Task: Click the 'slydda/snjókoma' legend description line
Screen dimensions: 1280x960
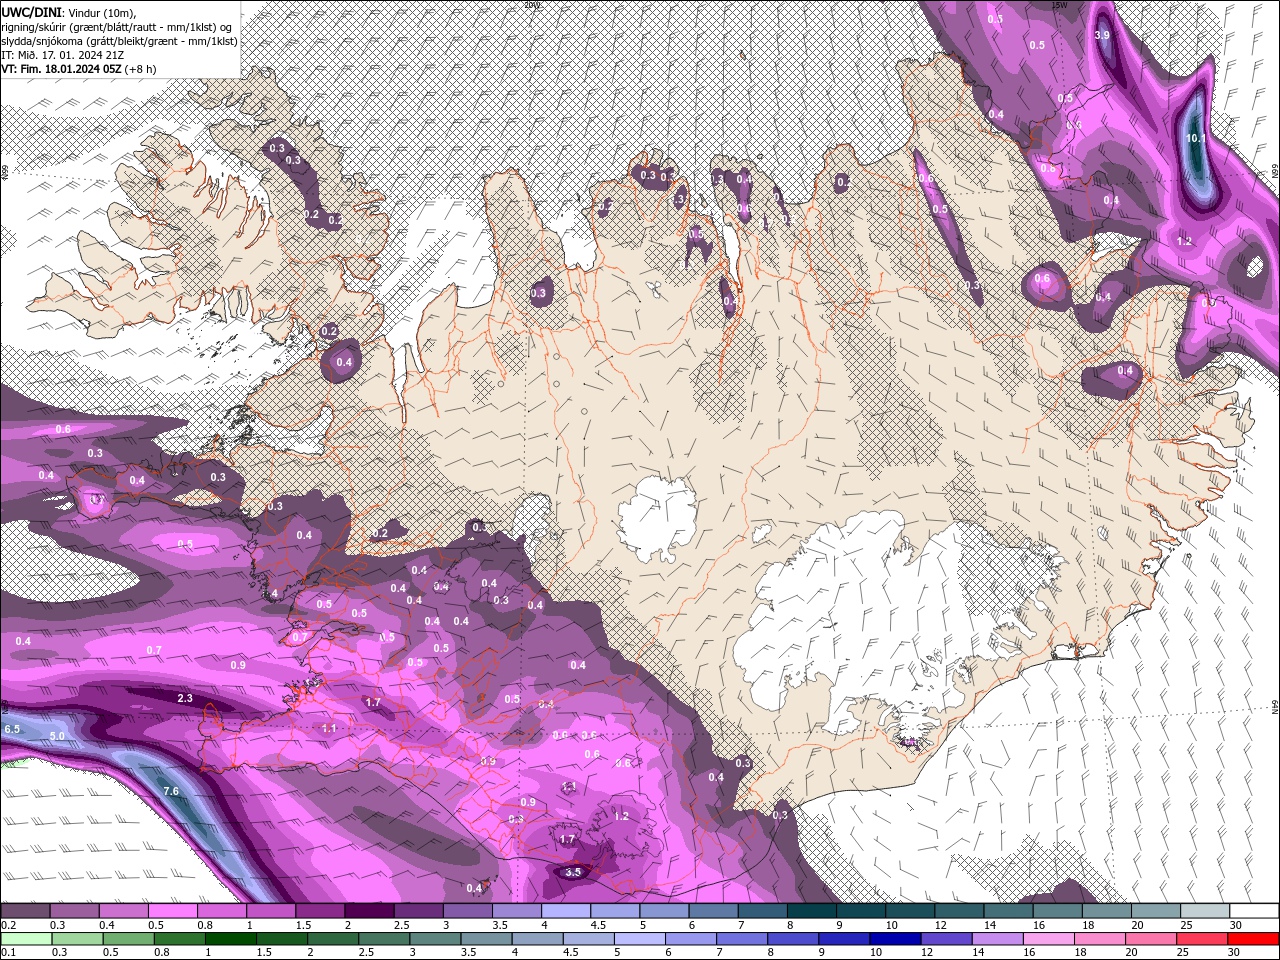Action: [x=119, y=41]
